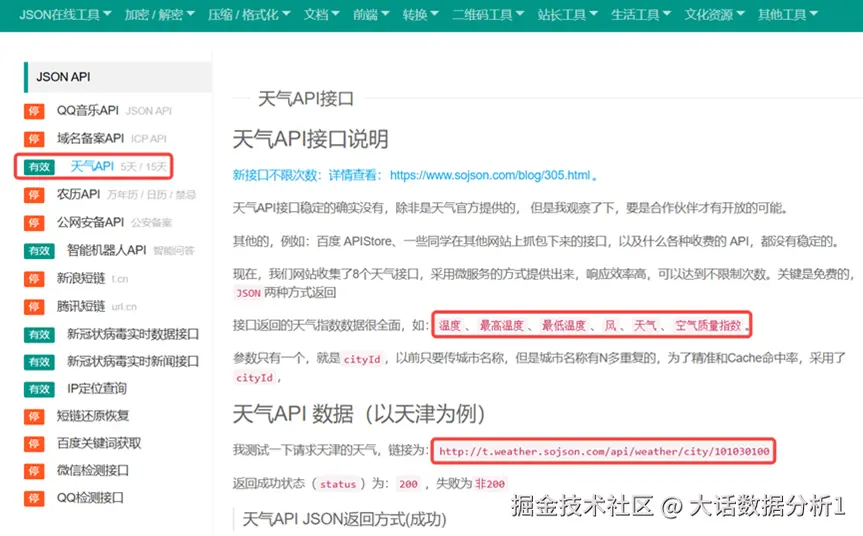The image size is (863, 536).
Task: Click the 停 badge beside 新浪短链
Action: click(34, 279)
